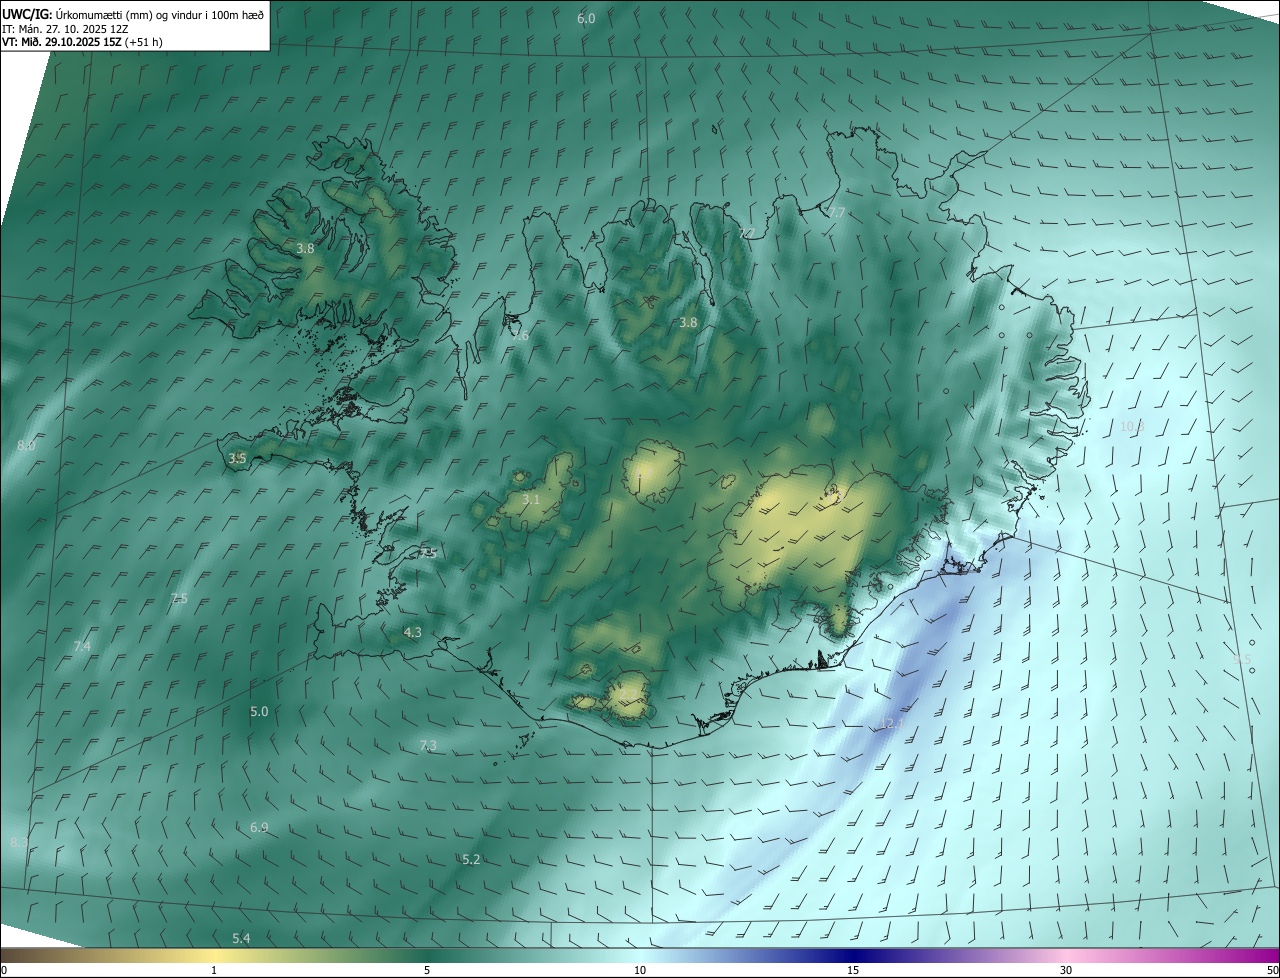Click the colorbar tick label "30"
The image size is (1280, 978).
coord(1066,970)
